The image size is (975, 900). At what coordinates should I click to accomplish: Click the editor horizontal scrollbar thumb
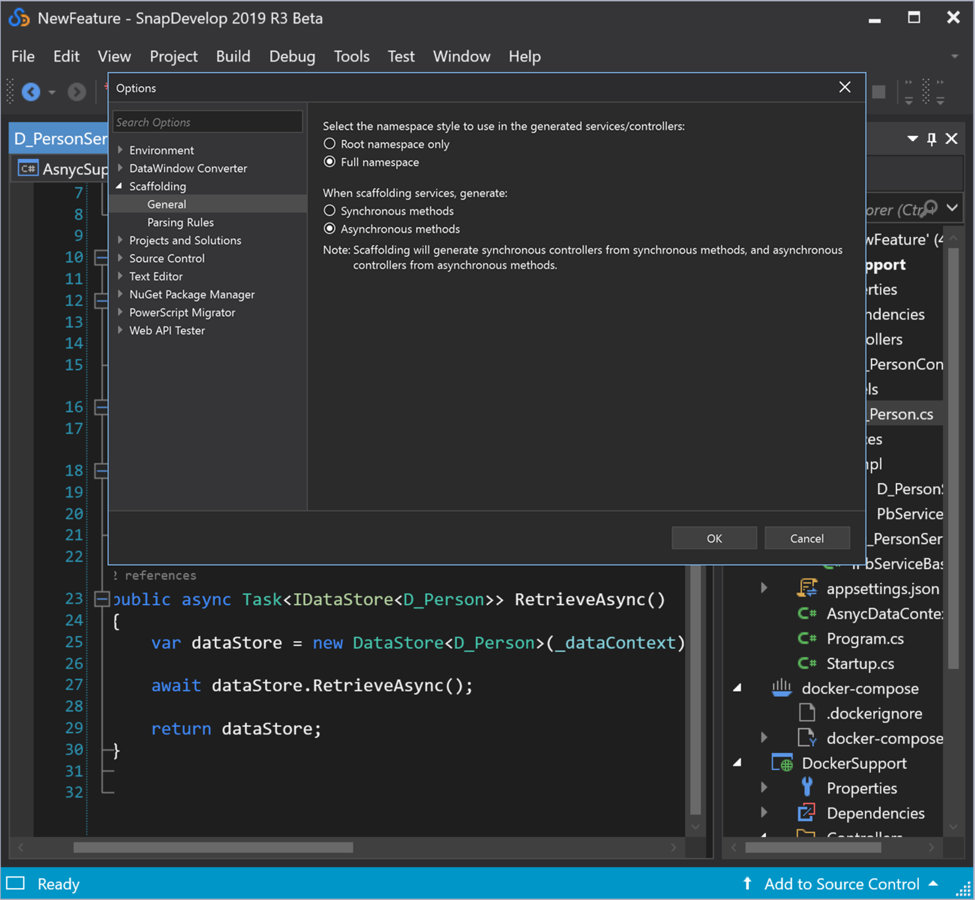213,847
